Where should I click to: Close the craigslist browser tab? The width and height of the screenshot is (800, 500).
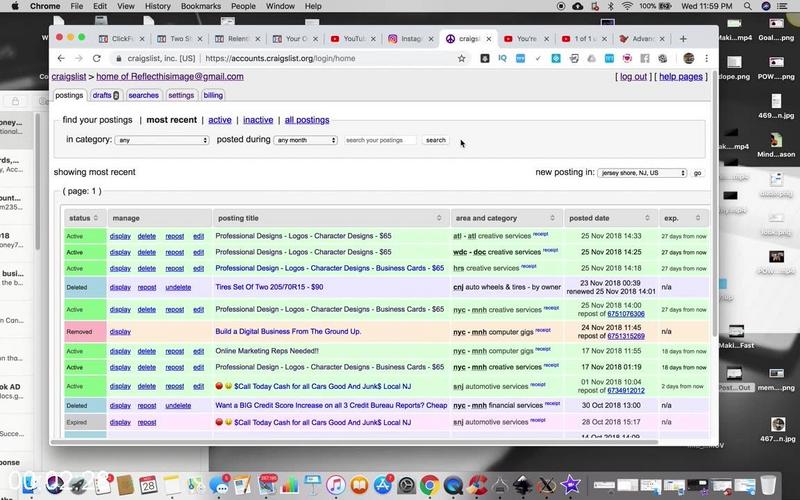coord(489,39)
